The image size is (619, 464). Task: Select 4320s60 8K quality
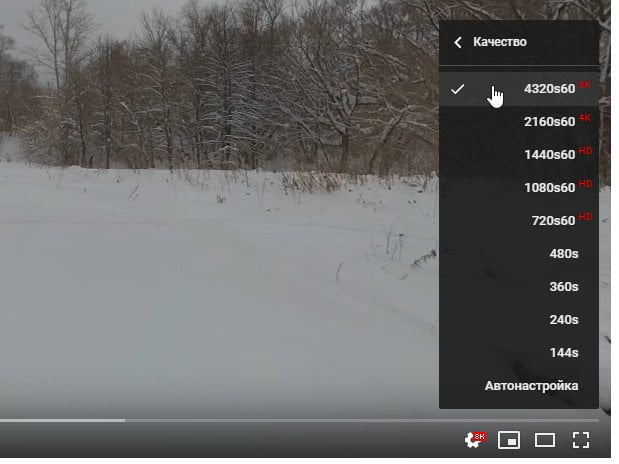coord(519,89)
